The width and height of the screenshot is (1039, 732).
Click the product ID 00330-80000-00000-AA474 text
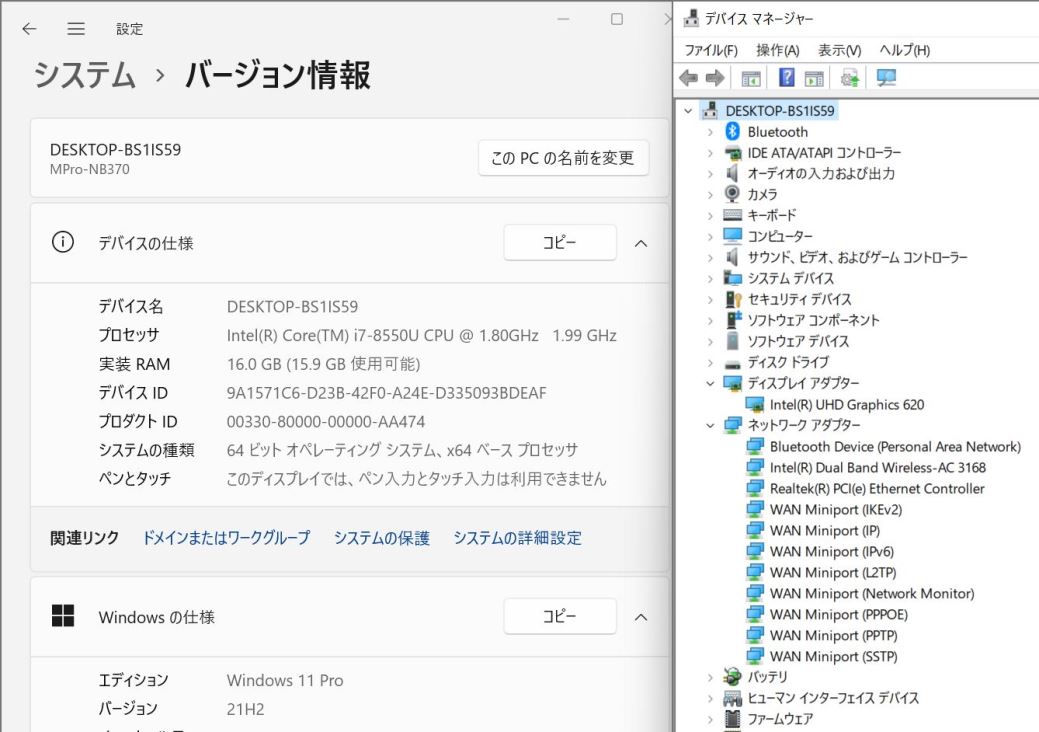point(326,422)
